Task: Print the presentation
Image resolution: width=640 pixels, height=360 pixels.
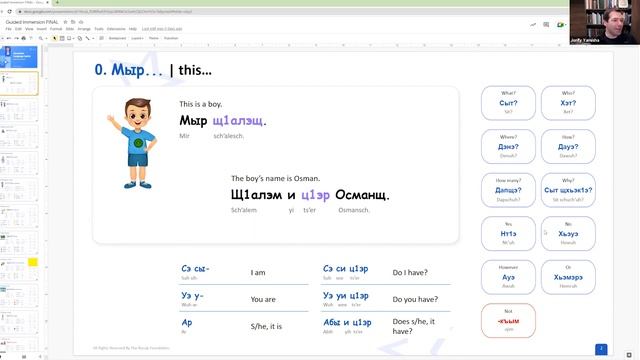Action: (x=24, y=38)
